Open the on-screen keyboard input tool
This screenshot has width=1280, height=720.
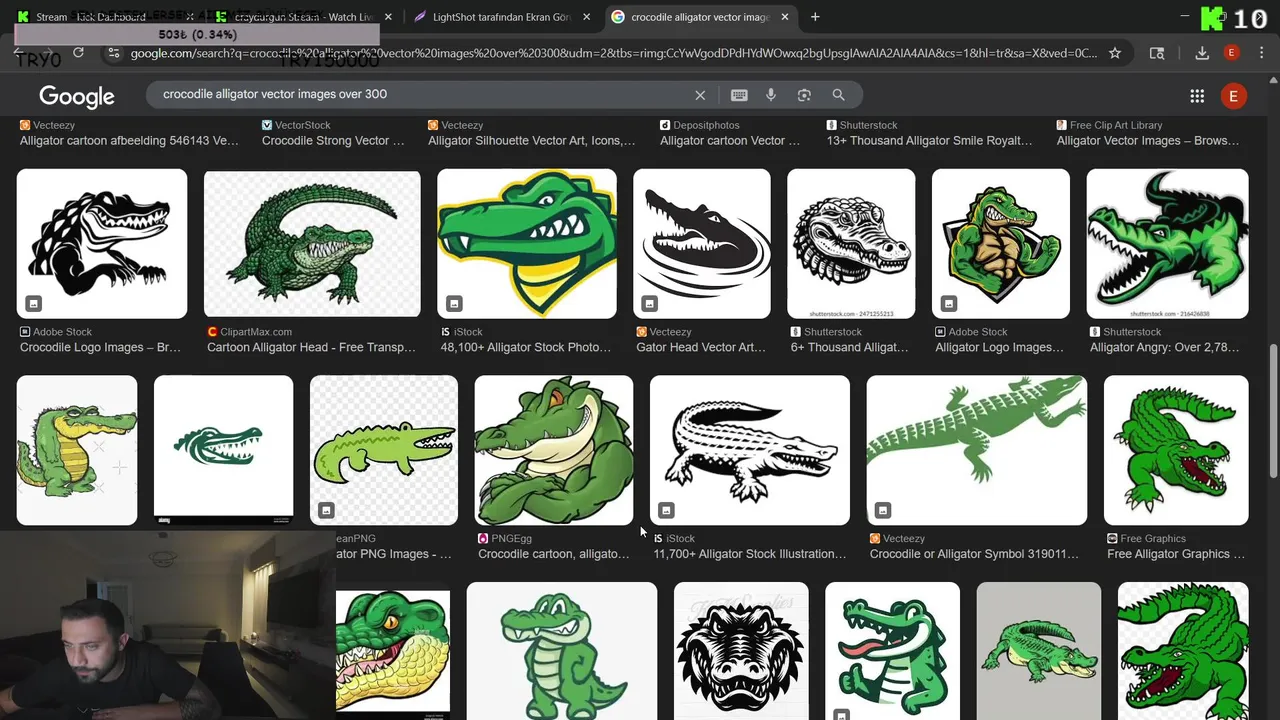(739, 95)
